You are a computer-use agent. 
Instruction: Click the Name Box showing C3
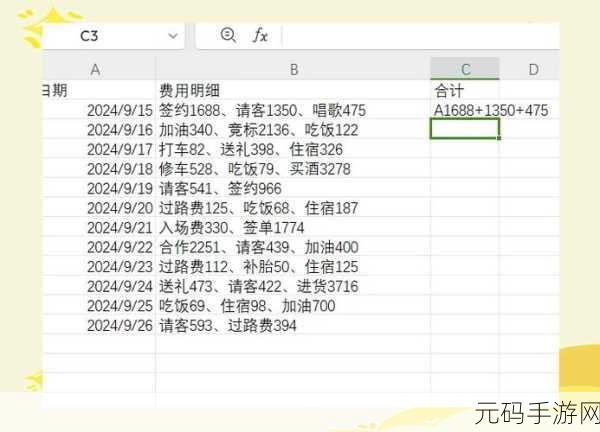tap(113, 36)
